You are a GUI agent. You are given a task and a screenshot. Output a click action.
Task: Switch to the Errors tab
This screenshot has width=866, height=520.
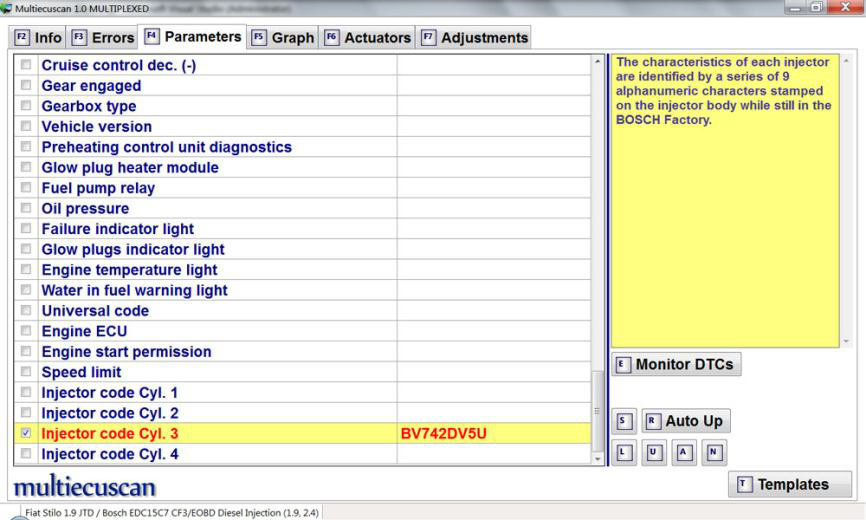click(x=103, y=38)
